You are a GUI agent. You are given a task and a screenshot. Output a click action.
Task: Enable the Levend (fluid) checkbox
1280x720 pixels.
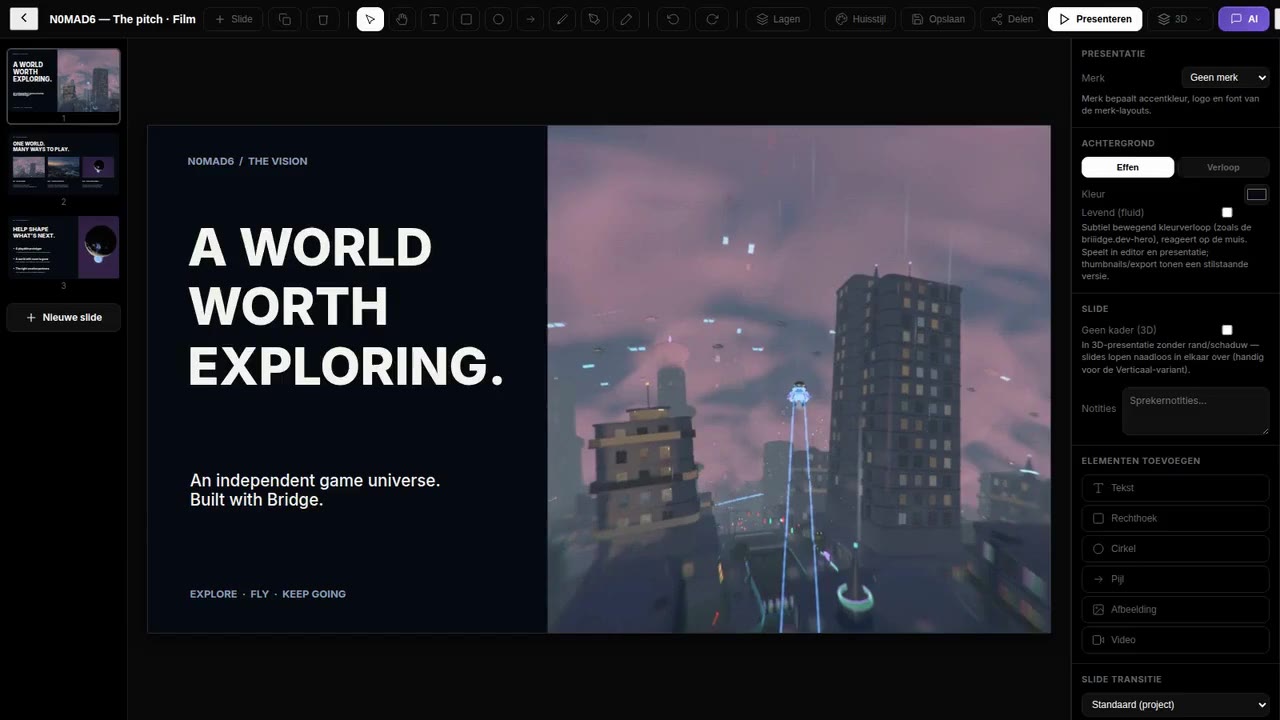tap(1227, 212)
